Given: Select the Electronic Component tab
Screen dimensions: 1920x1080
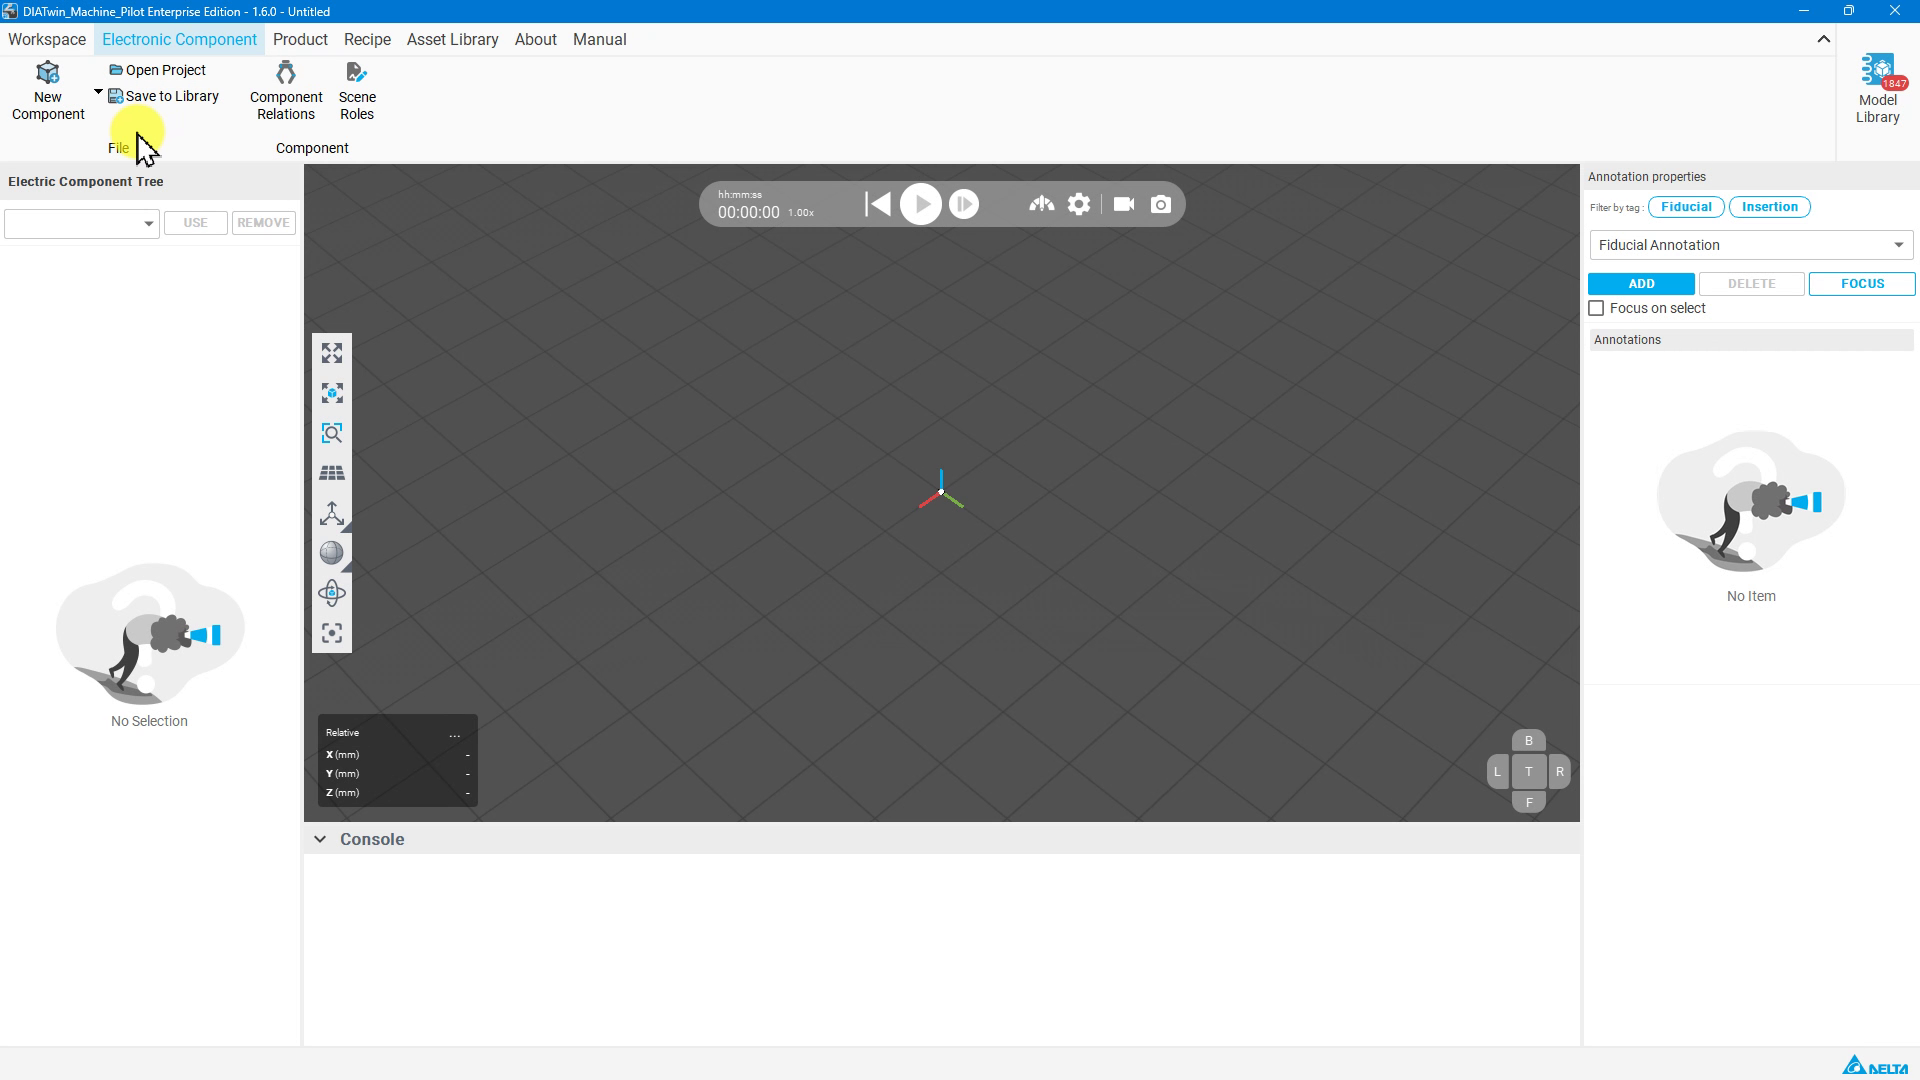Looking at the screenshot, I should [179, 39].
